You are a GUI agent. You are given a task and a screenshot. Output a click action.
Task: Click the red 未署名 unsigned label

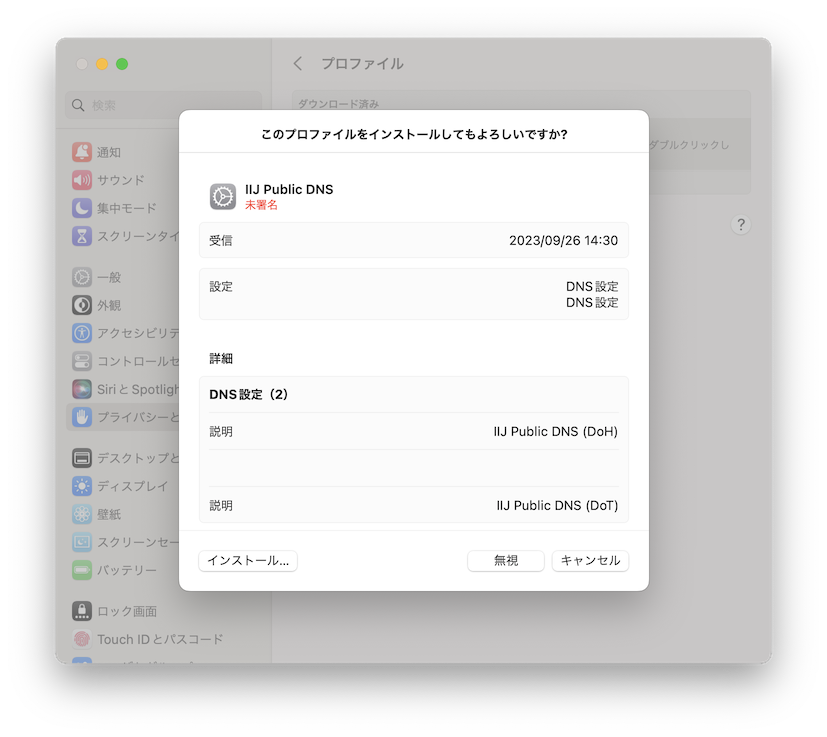point(261,205)
